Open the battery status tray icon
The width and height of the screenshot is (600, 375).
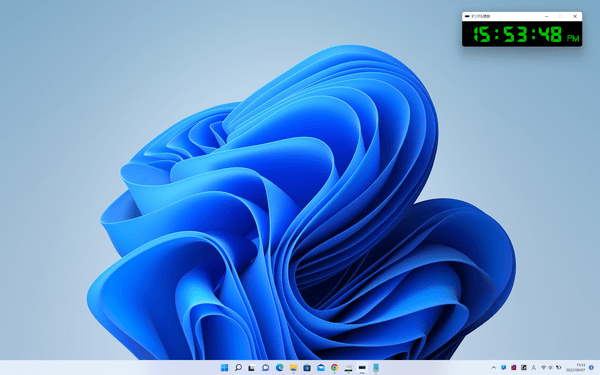[559, 368]
